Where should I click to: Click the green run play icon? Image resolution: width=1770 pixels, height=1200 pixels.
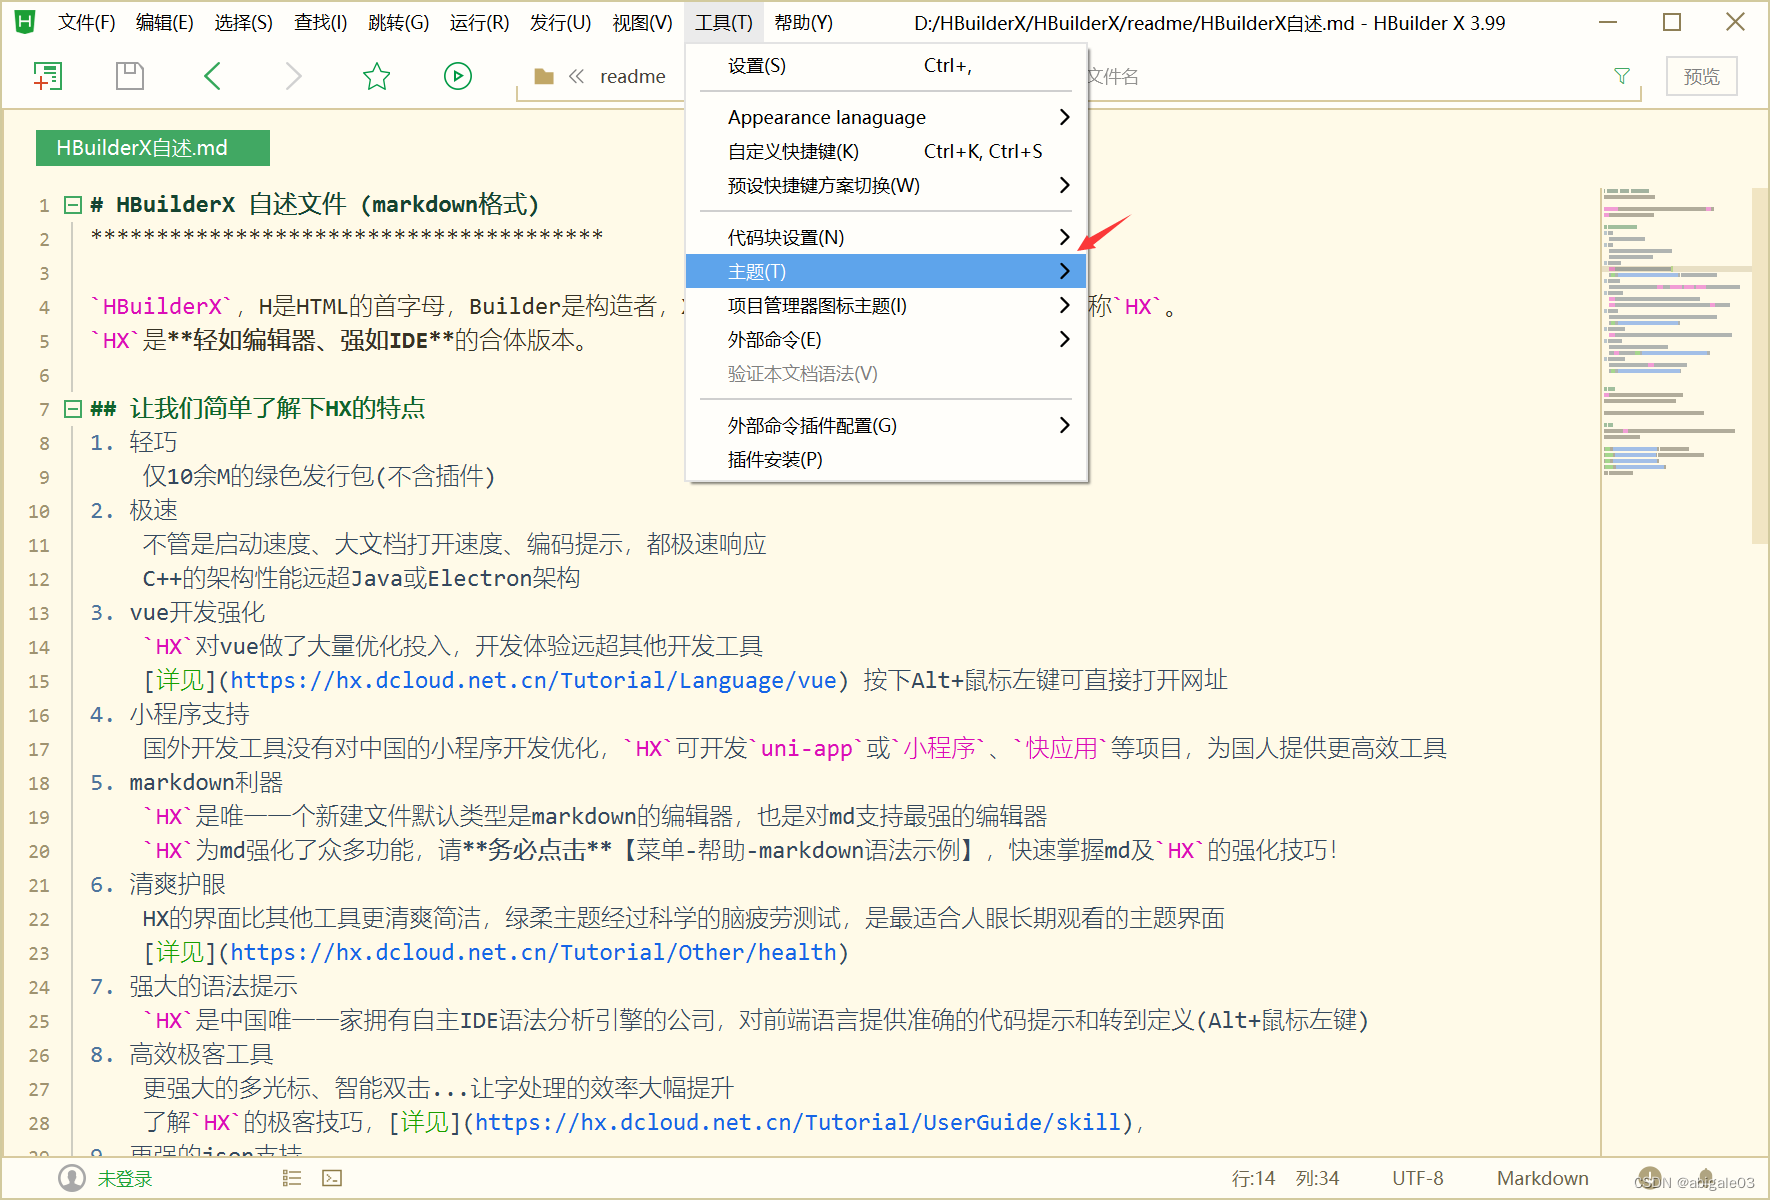pyautogui.click(x=458, y=76)
